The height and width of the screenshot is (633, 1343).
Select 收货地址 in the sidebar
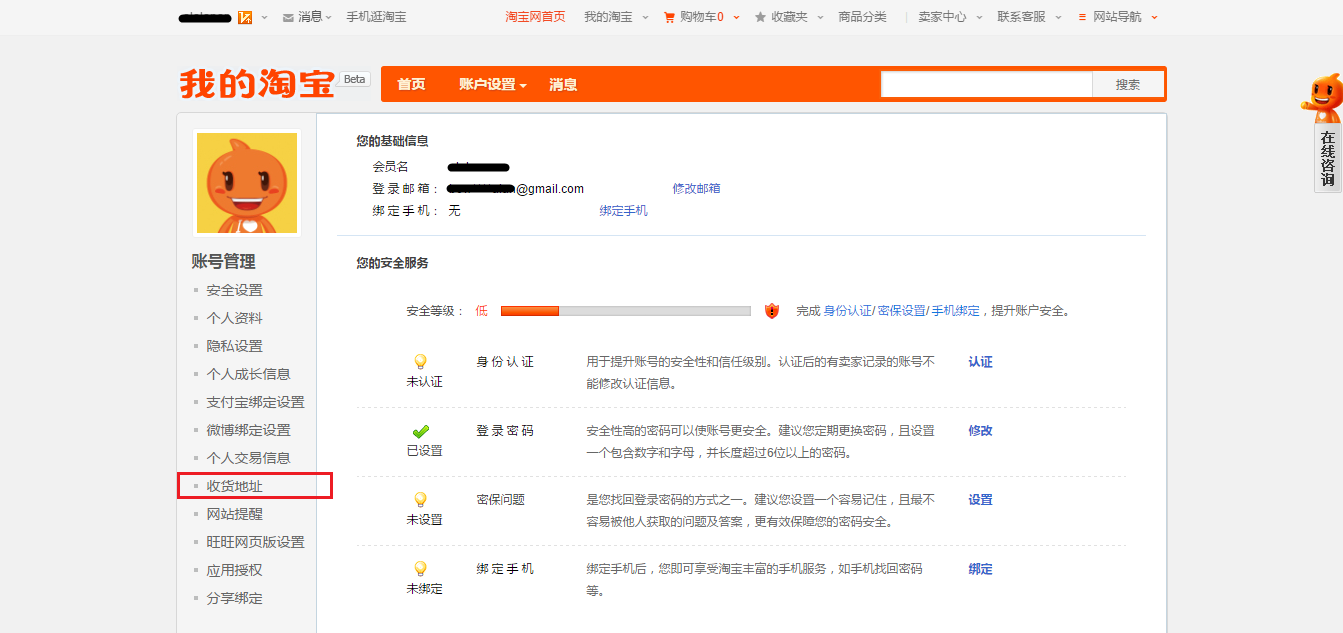(x=235, y=486)
